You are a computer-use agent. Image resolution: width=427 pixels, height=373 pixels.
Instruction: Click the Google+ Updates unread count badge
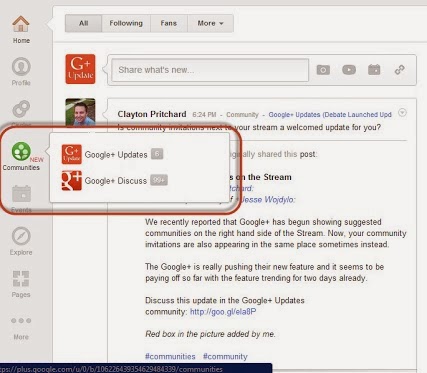pos(157,154)
